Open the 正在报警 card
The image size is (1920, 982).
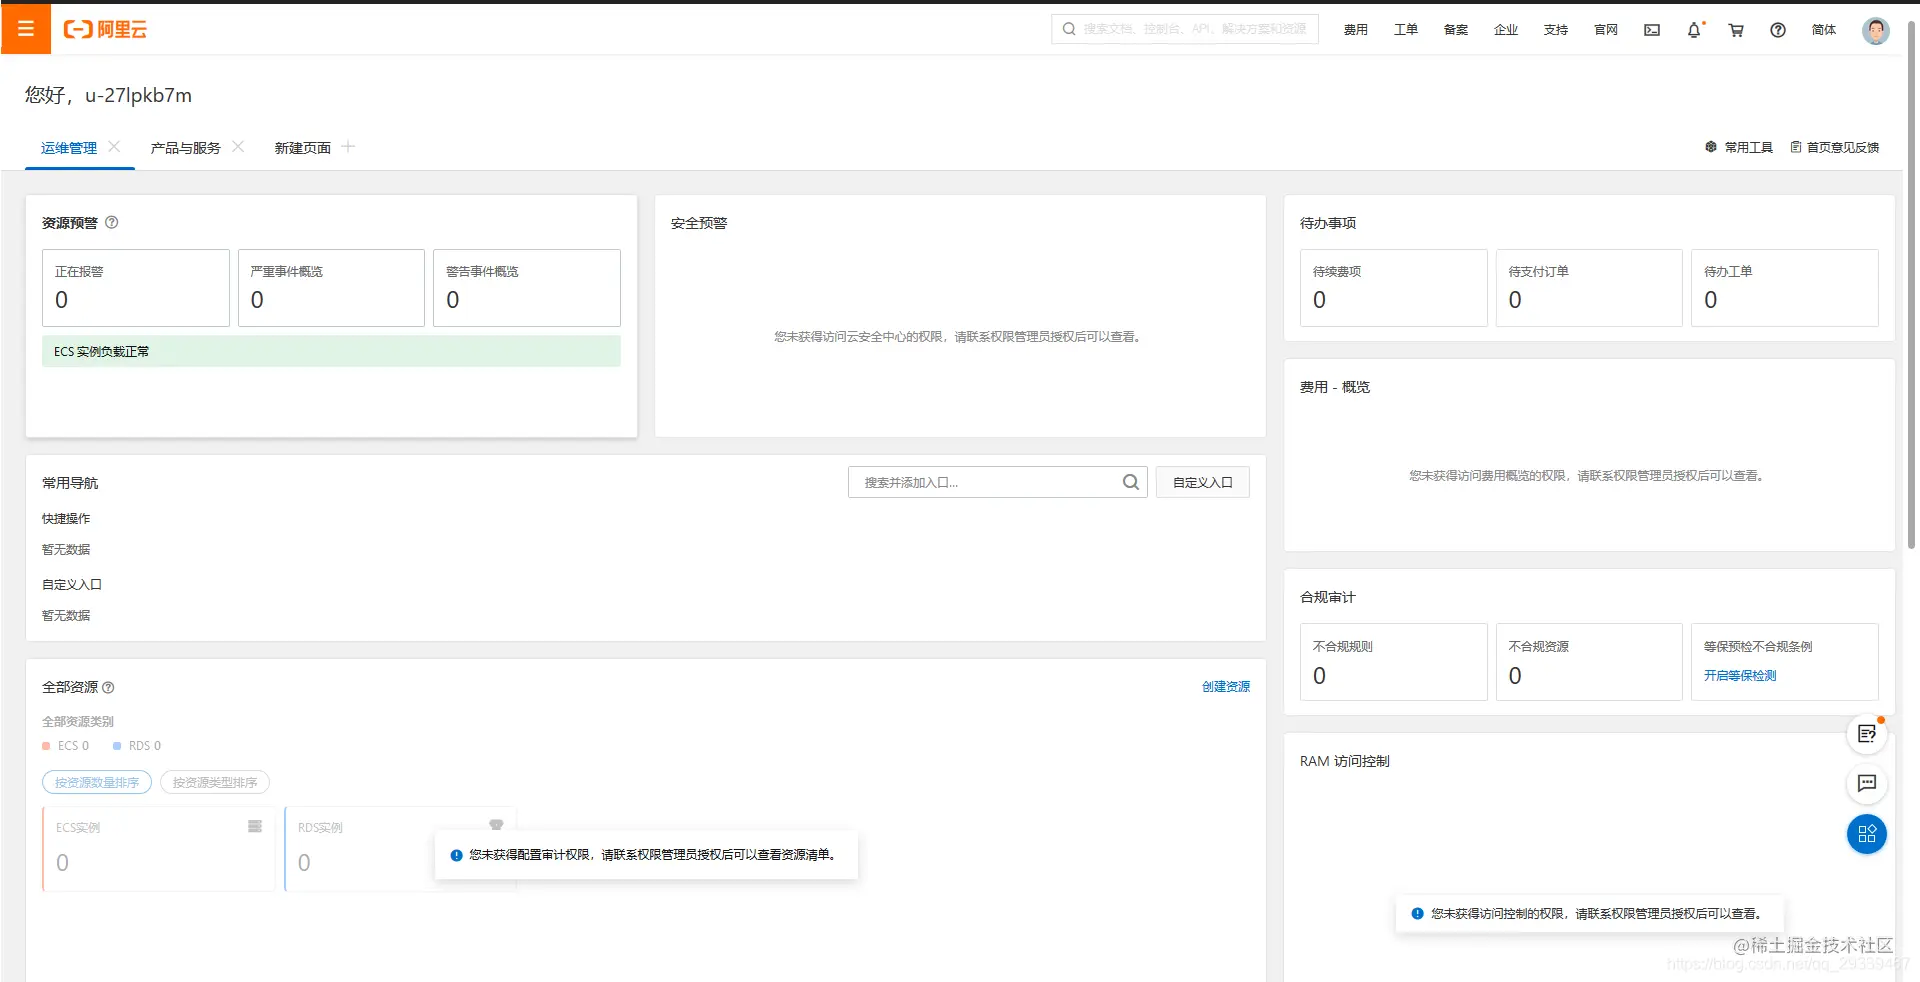coord(136,288)
